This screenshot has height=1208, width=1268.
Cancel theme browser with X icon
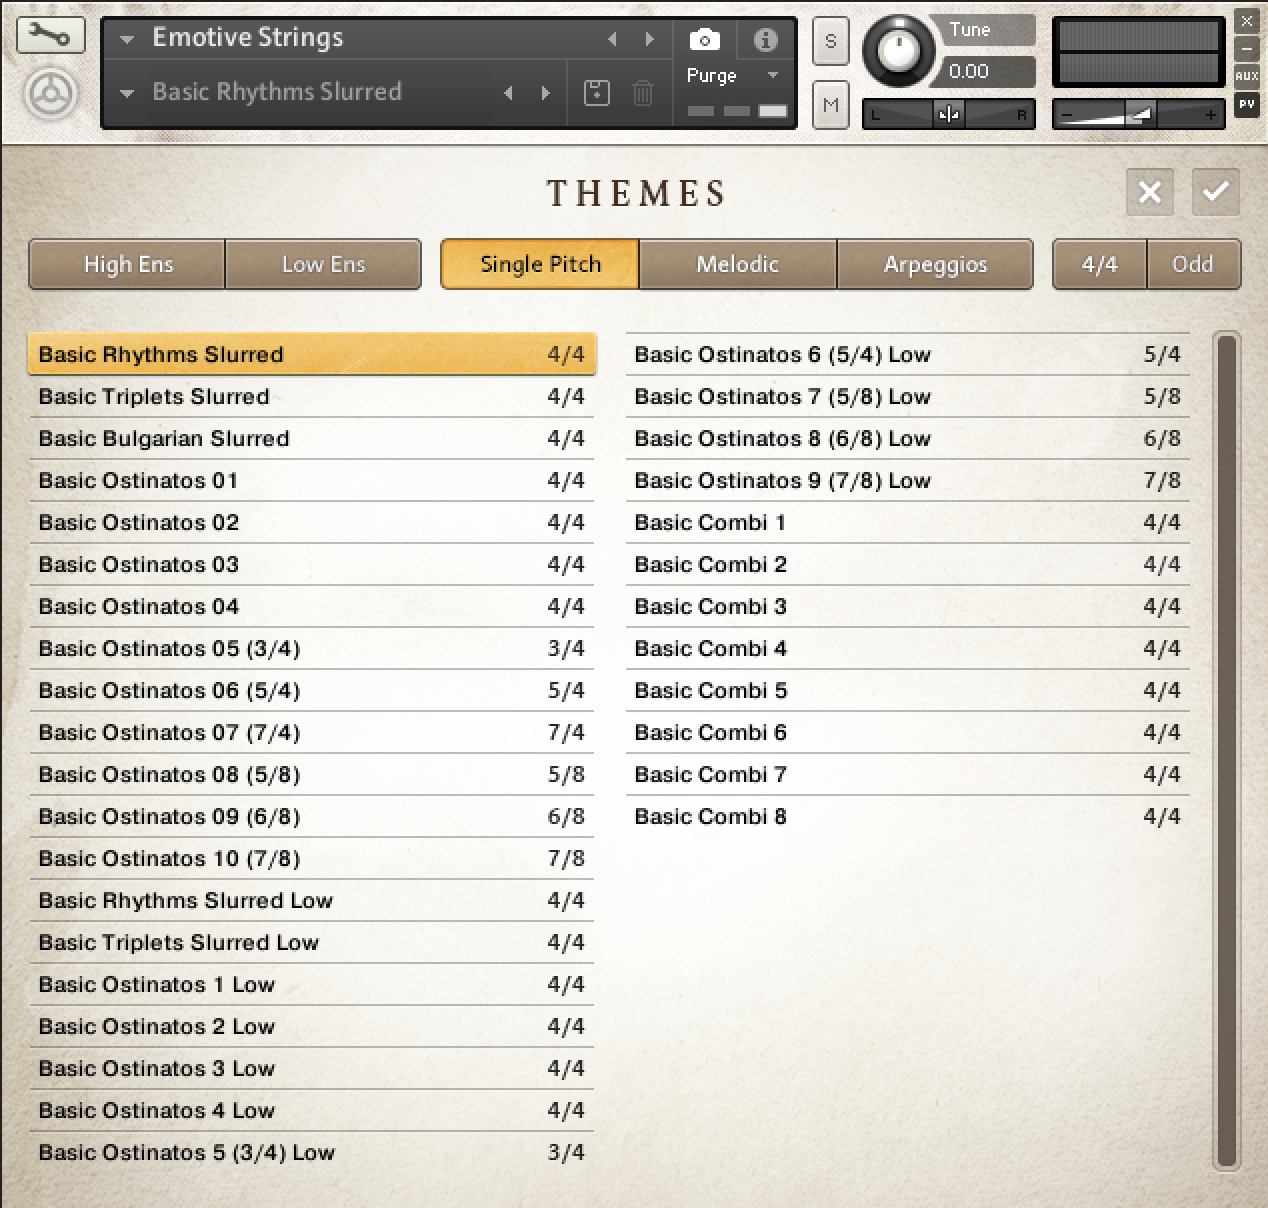(x=1150, y=191)
